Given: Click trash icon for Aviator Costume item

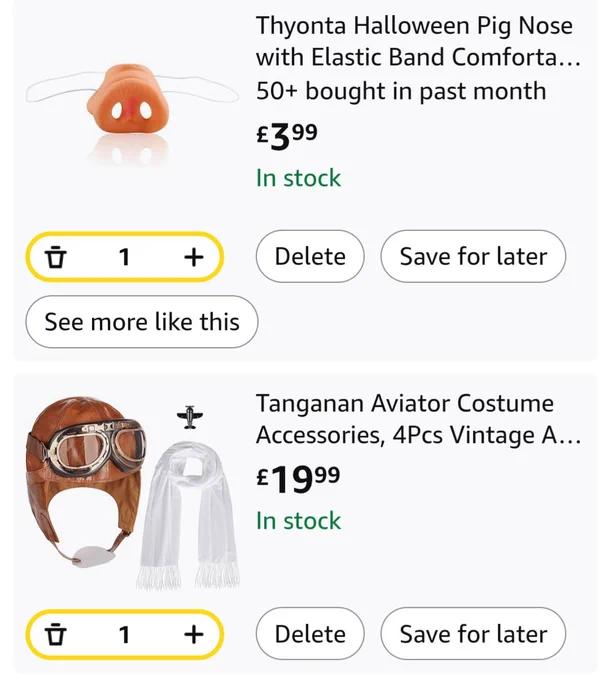Looking at the screenshot, I should click(x=56, y=634).
